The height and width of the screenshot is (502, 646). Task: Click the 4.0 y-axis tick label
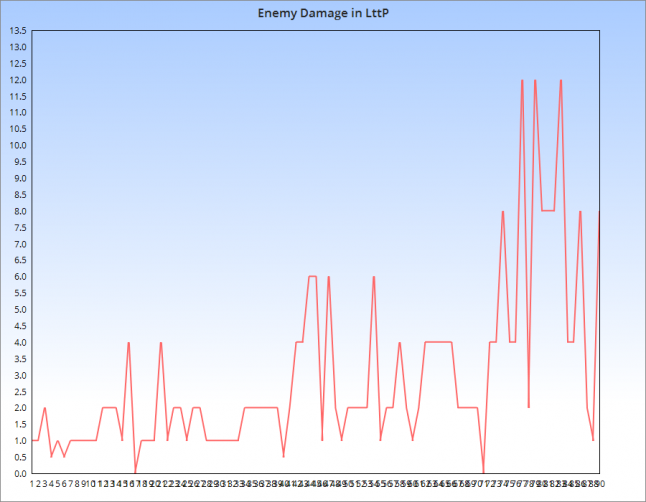[17, 342]
